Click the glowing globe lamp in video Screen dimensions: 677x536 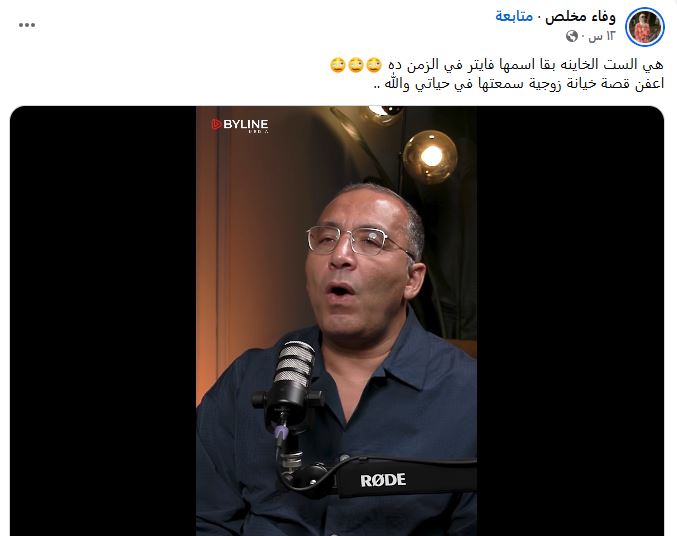[x=430, y=155]
